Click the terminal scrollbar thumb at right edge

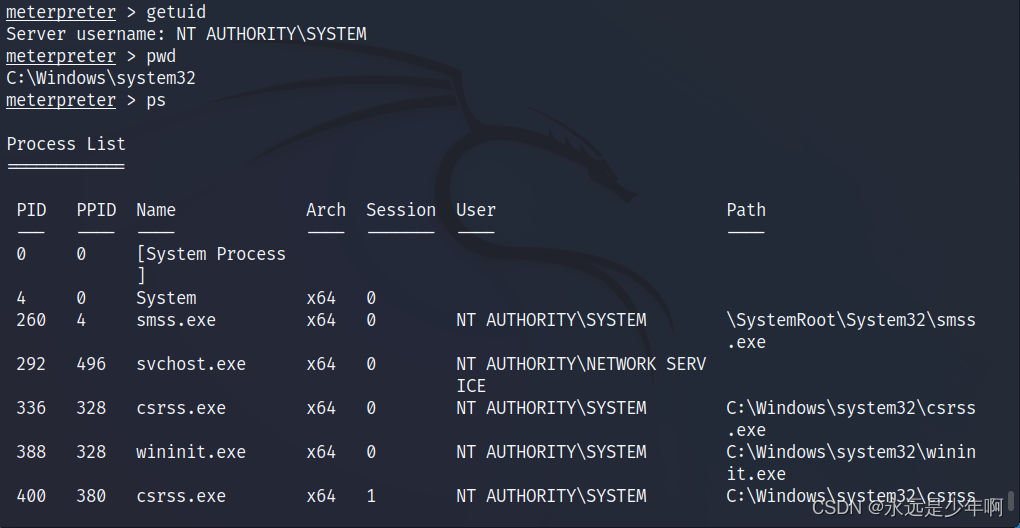[1012, 501]
